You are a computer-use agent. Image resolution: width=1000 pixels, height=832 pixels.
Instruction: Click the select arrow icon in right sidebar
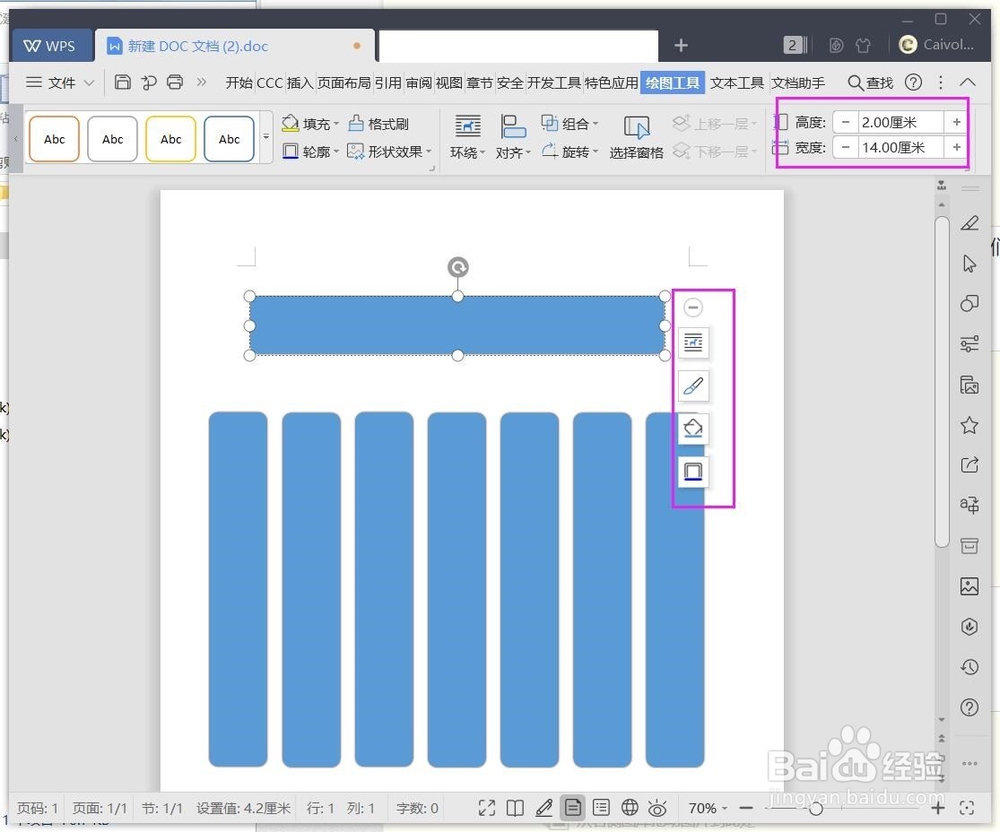[969, 263]
